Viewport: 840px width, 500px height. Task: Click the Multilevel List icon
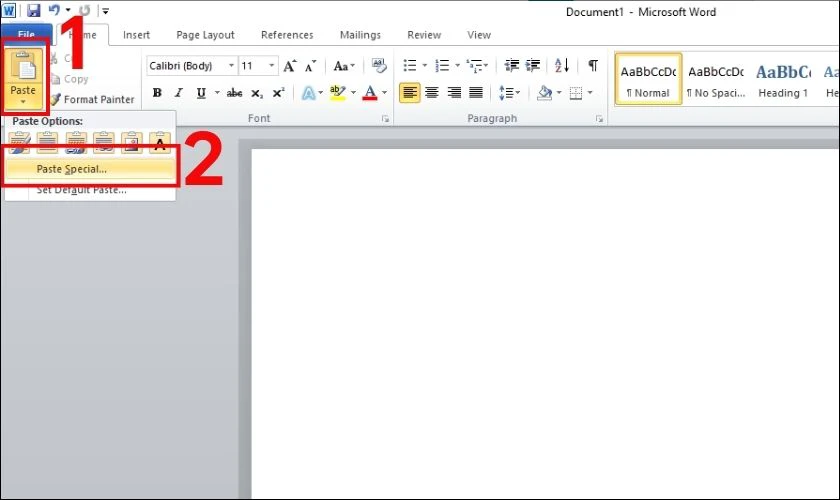point(474,65)
